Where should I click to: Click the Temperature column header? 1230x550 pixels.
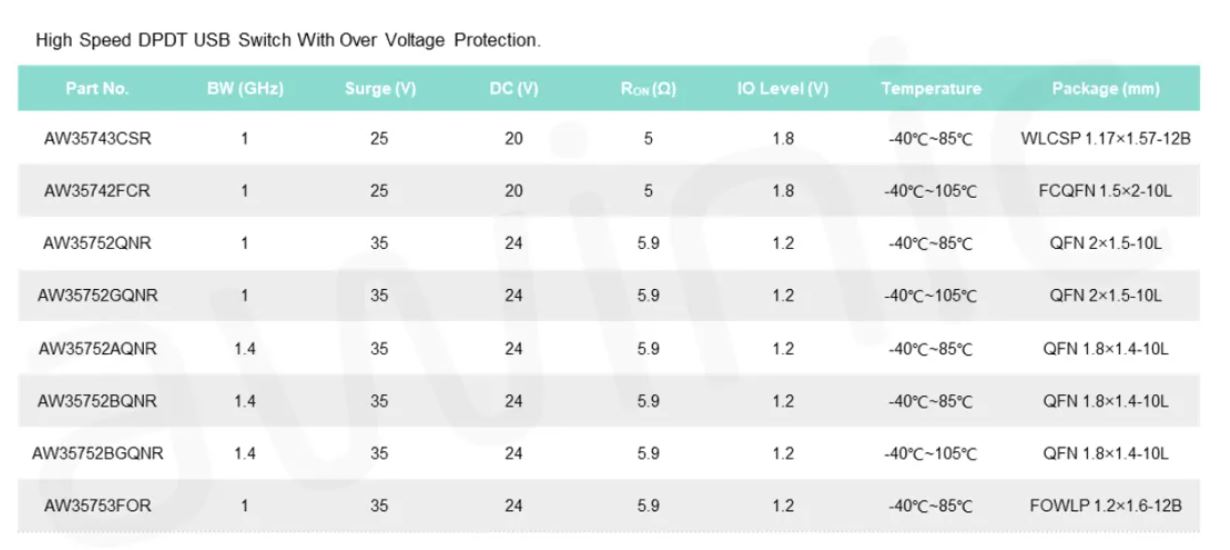pos(931,88)
